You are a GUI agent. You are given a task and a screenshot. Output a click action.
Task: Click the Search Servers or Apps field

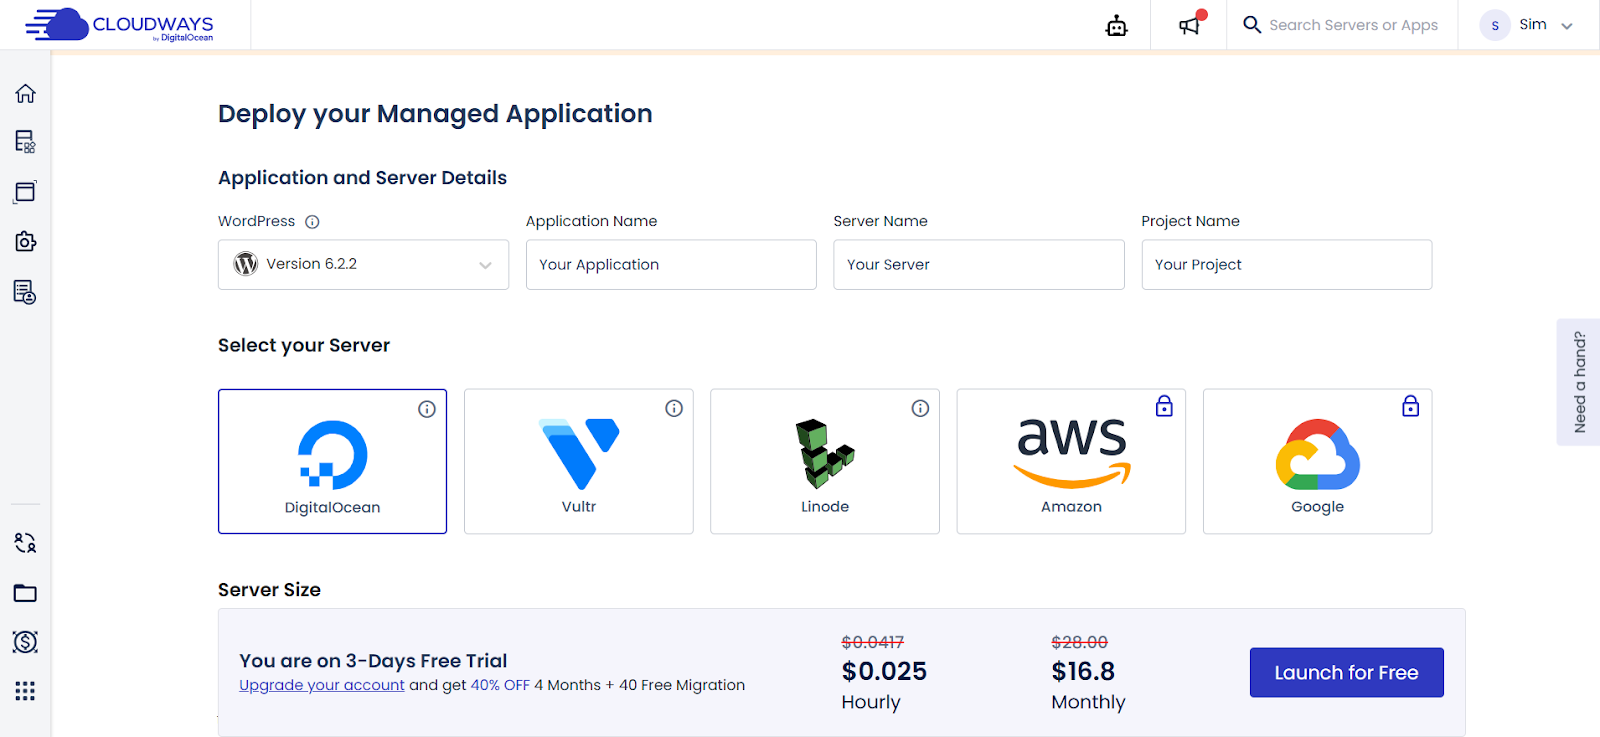(x=1353, y=25)
